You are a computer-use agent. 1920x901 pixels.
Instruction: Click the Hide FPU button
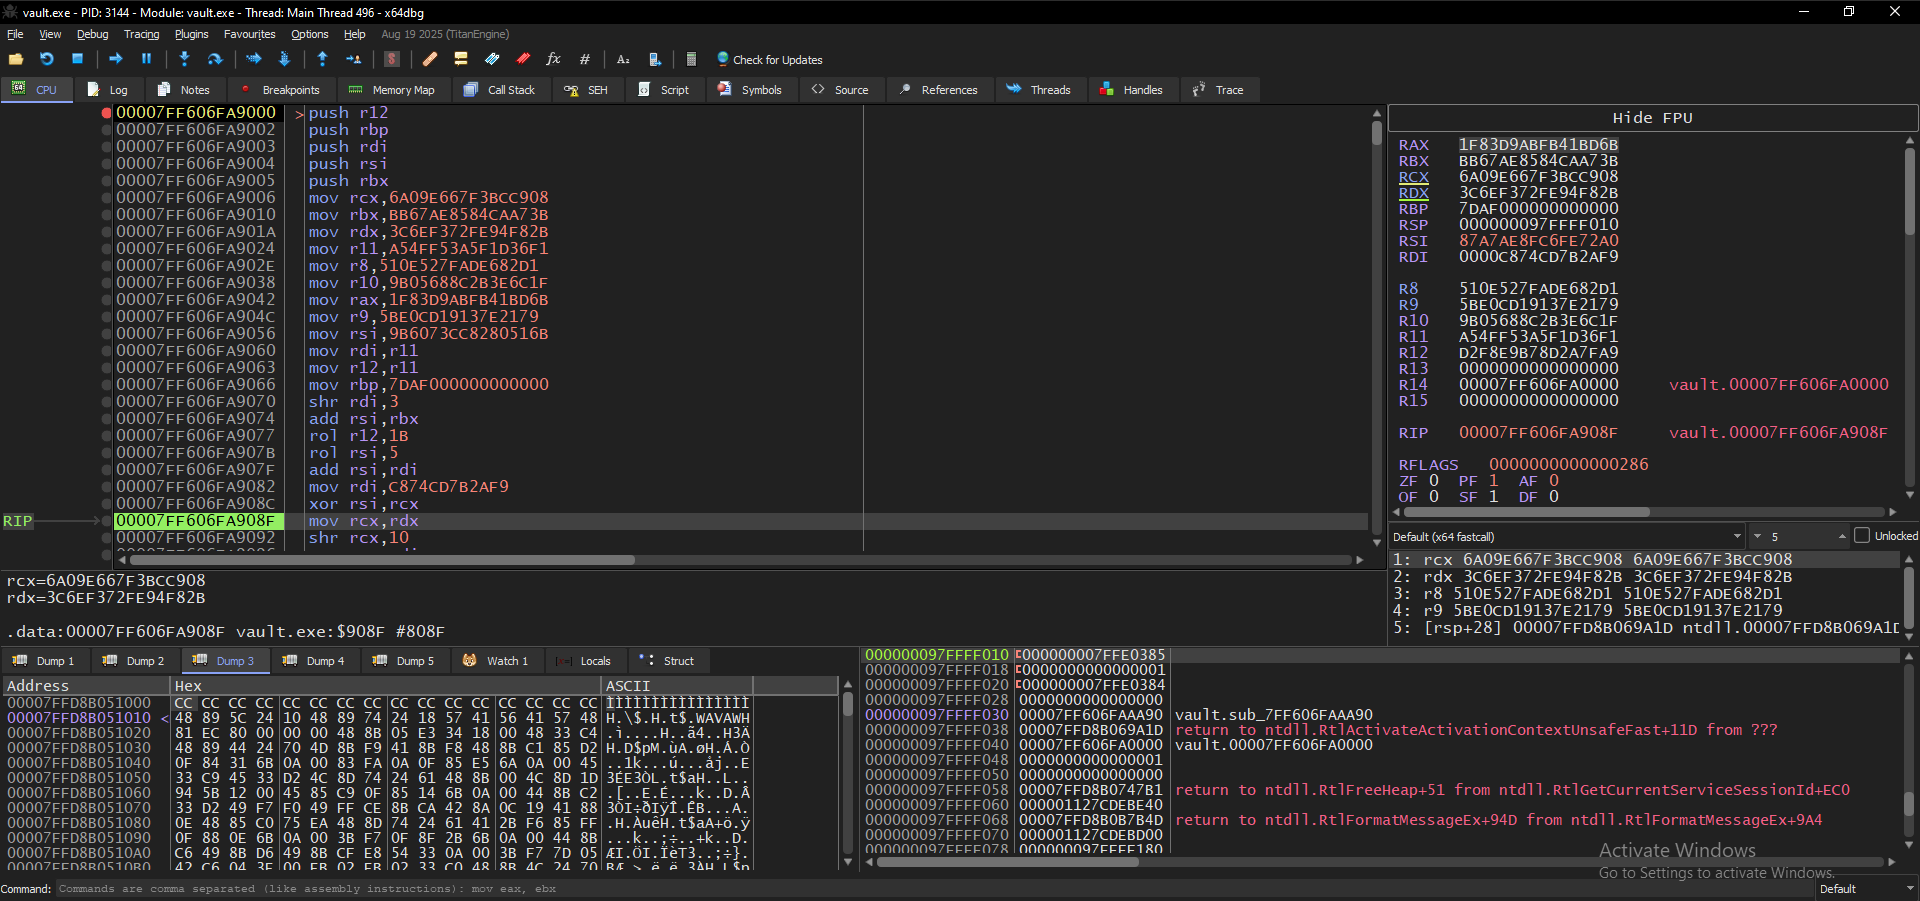click(x=1652, y=118)
